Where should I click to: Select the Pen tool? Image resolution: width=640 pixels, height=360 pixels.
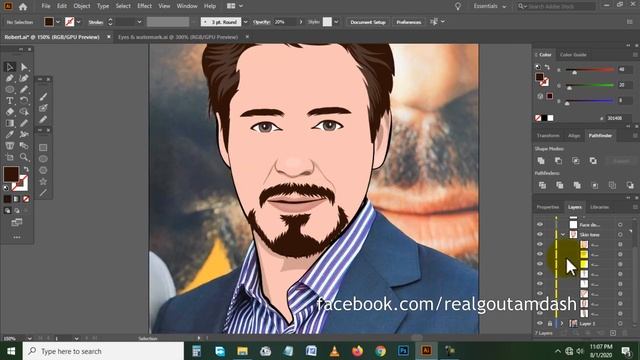pyautogui.click(x=10, y=78)
